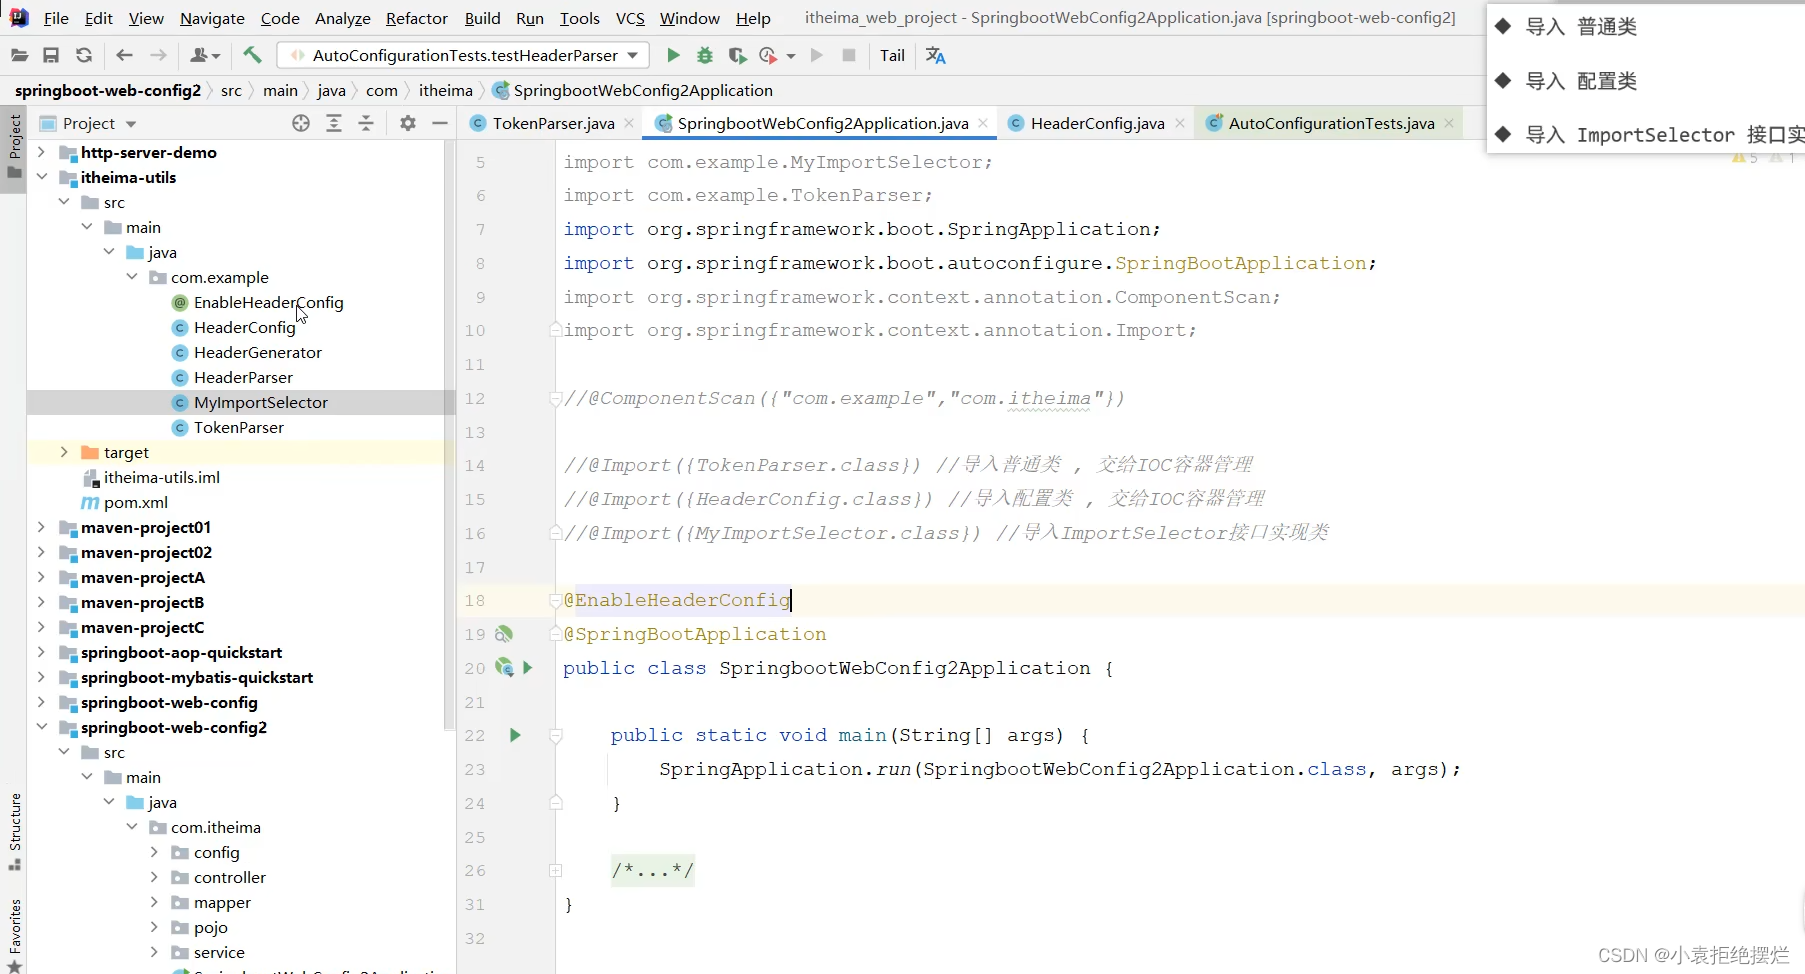Viewport: 1805px width, 974px height.
Task: Click the itheima breadcrumb
Action: [445, 90]
